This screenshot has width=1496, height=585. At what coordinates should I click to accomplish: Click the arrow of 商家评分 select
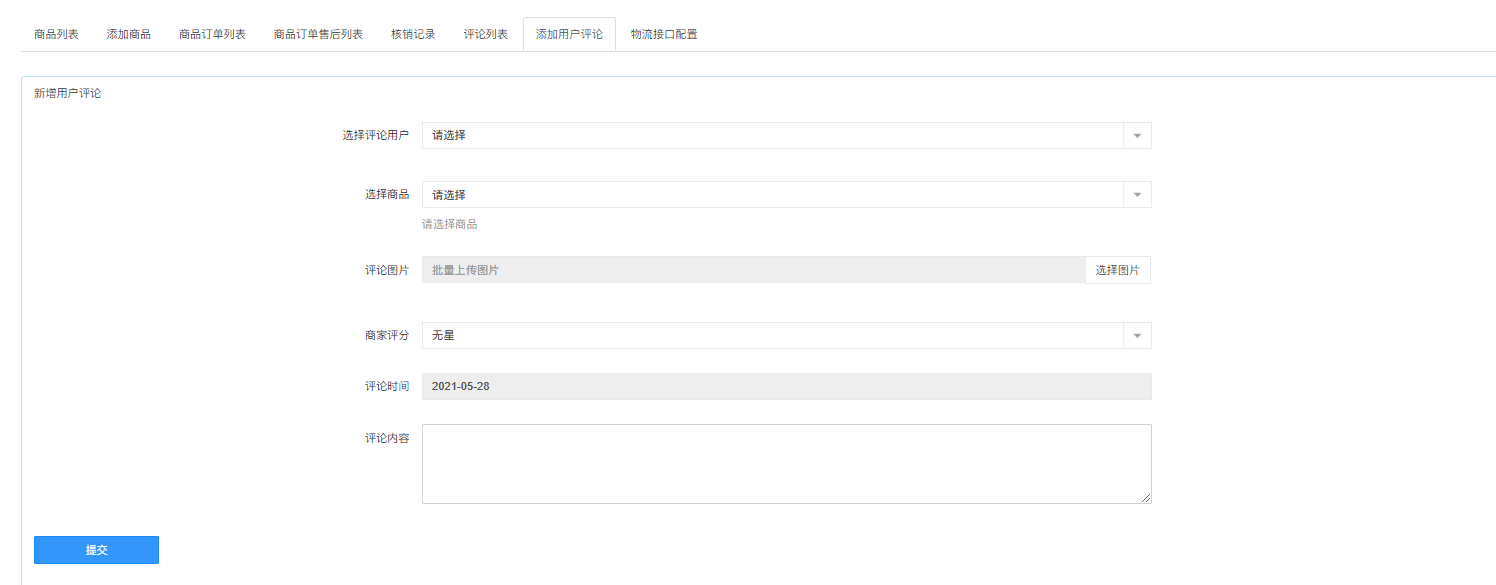[1137, 335]
